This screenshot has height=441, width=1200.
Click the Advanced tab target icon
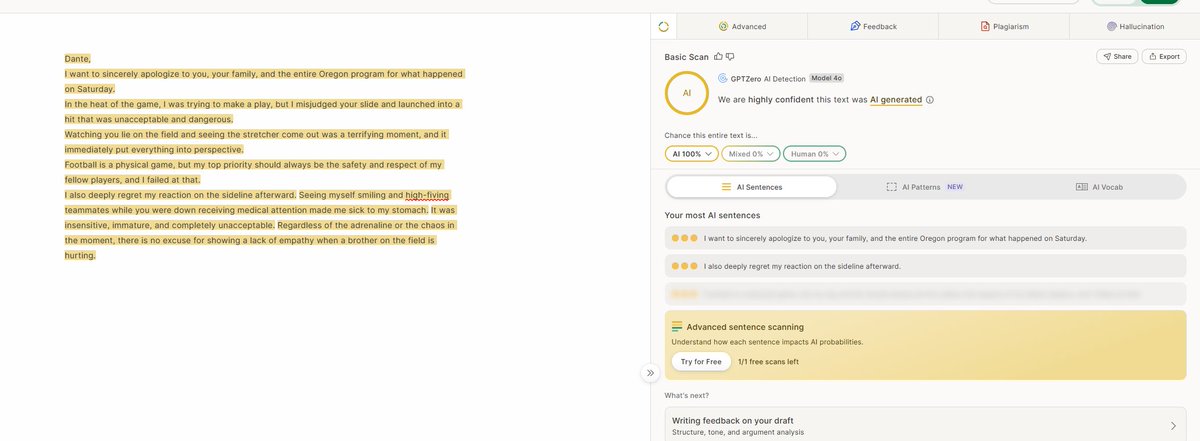coord(723,26)
